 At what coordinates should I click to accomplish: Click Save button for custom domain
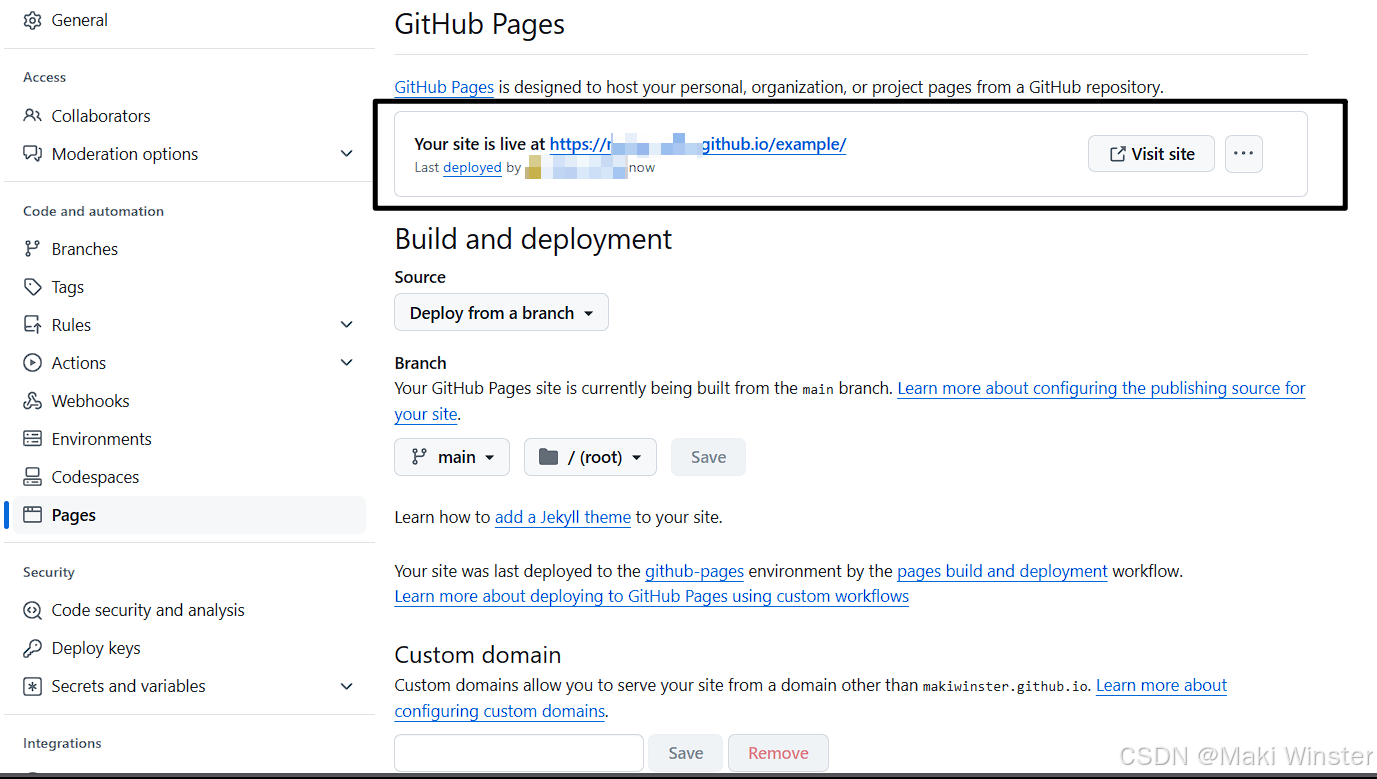coord(685,753)
